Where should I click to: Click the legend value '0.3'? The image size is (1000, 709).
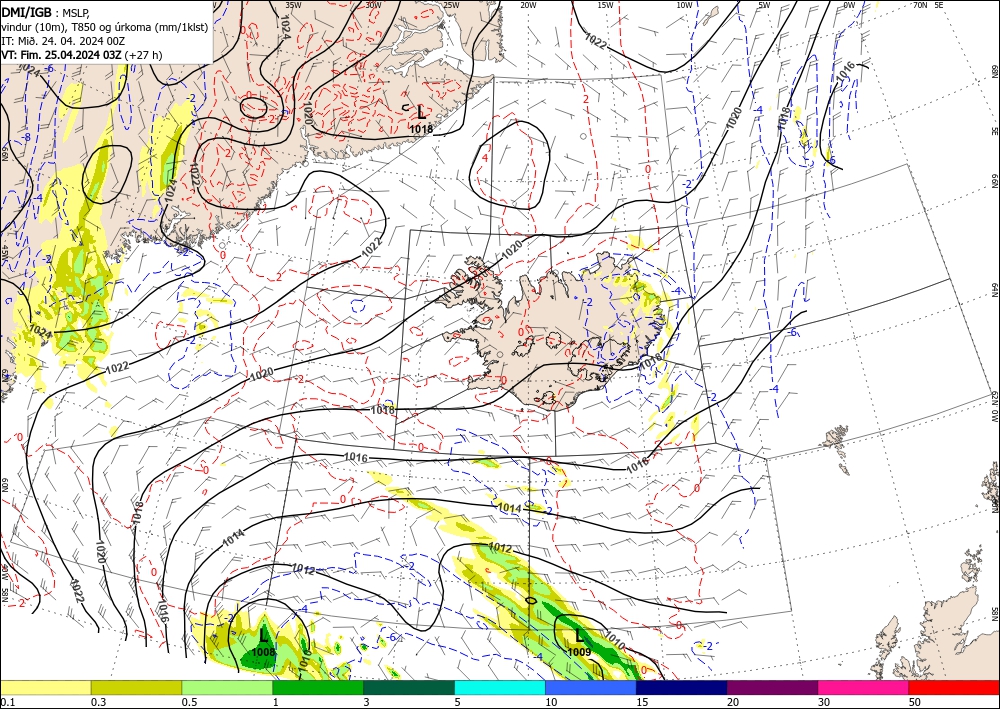[x=98, y=702]
